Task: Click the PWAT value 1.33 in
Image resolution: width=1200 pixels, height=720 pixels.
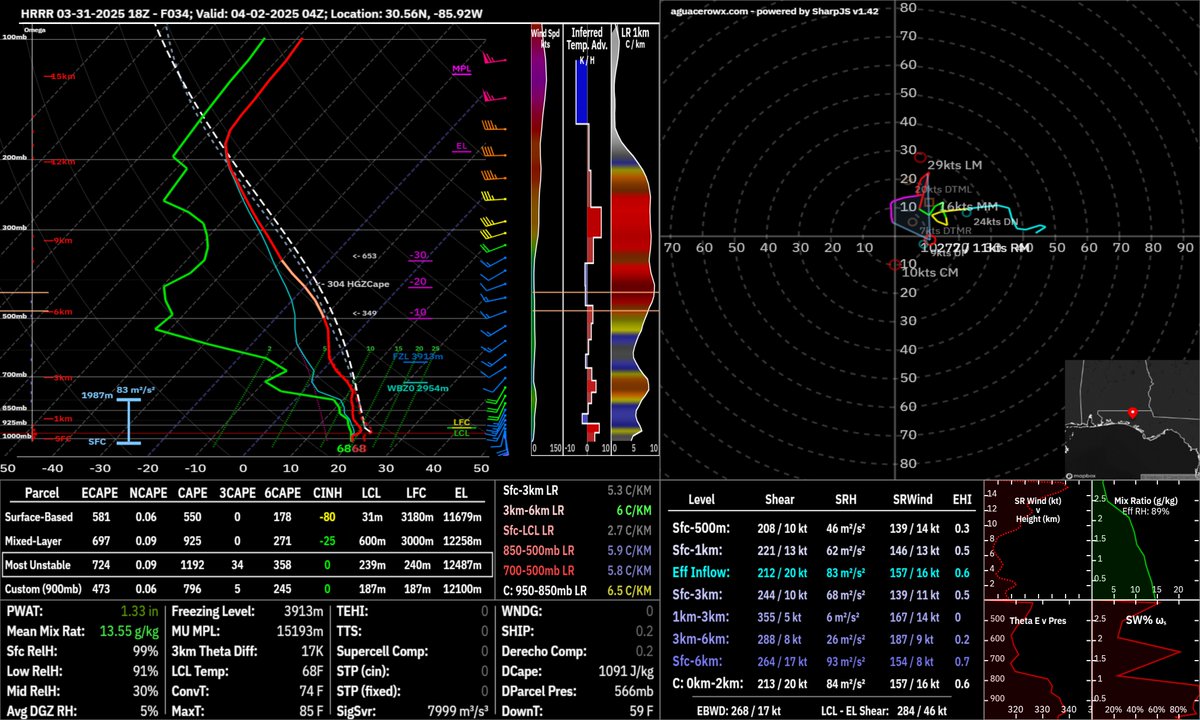Action: click(x=137, y=611)
